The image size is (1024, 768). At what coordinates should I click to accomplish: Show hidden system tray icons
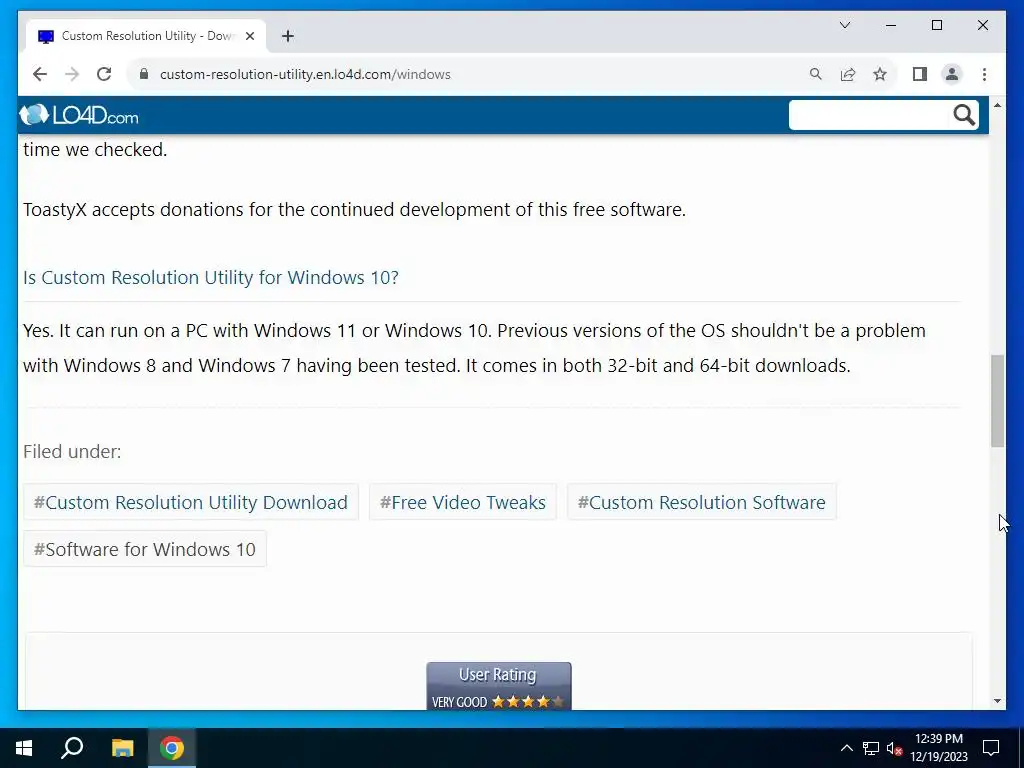coord(846,748)
